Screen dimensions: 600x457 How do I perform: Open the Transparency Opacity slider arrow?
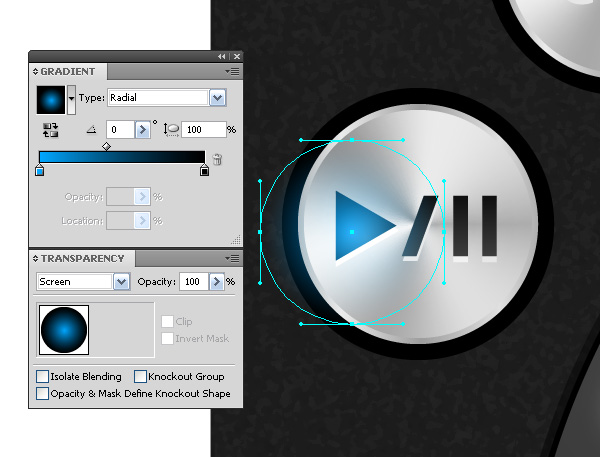[x=217, y=282]
